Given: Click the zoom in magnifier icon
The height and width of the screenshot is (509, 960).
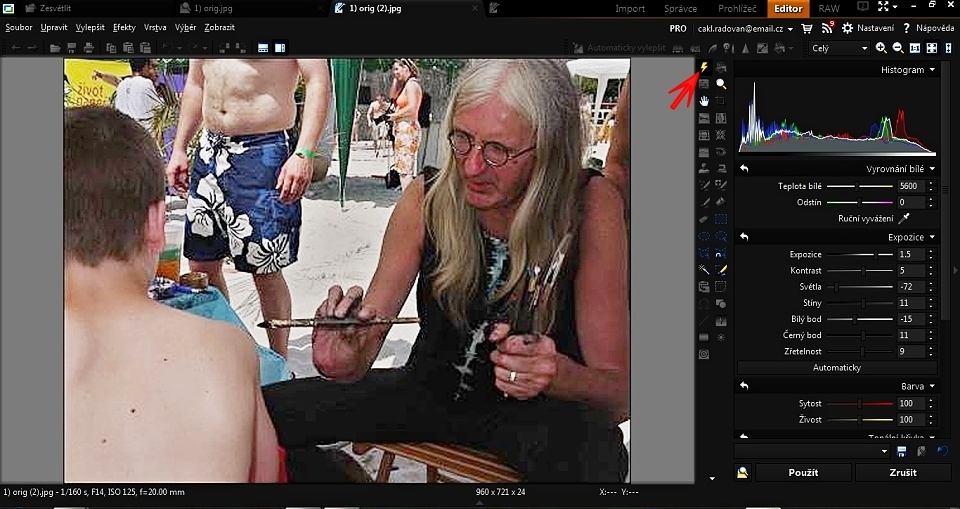Looking at the screenshot, I should click(x=881, y=48).
